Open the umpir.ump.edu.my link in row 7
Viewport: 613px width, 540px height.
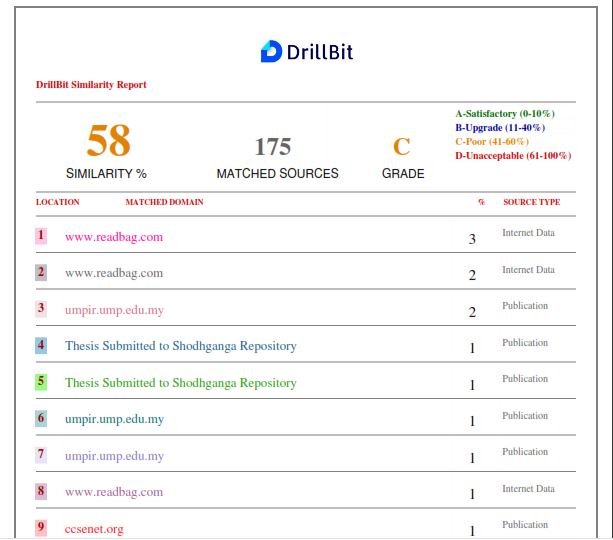(x=114, y=456)
